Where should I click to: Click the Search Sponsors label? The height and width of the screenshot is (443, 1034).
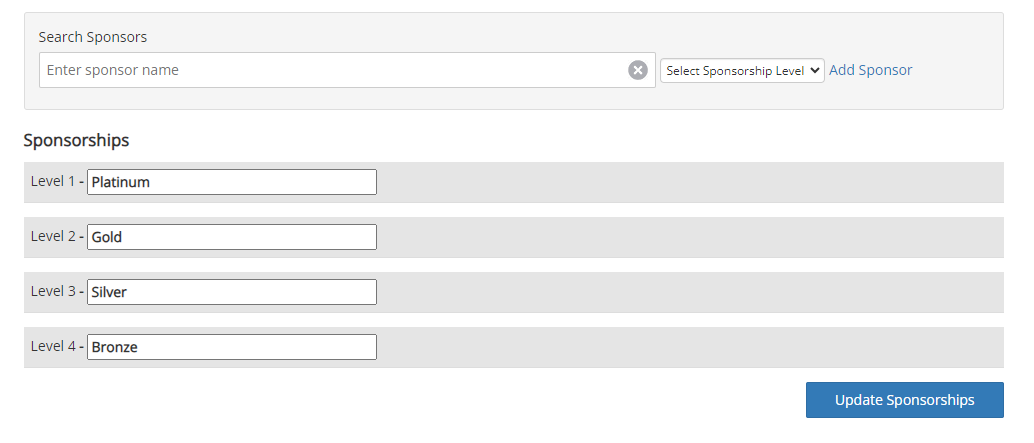[x=93, y=37]
